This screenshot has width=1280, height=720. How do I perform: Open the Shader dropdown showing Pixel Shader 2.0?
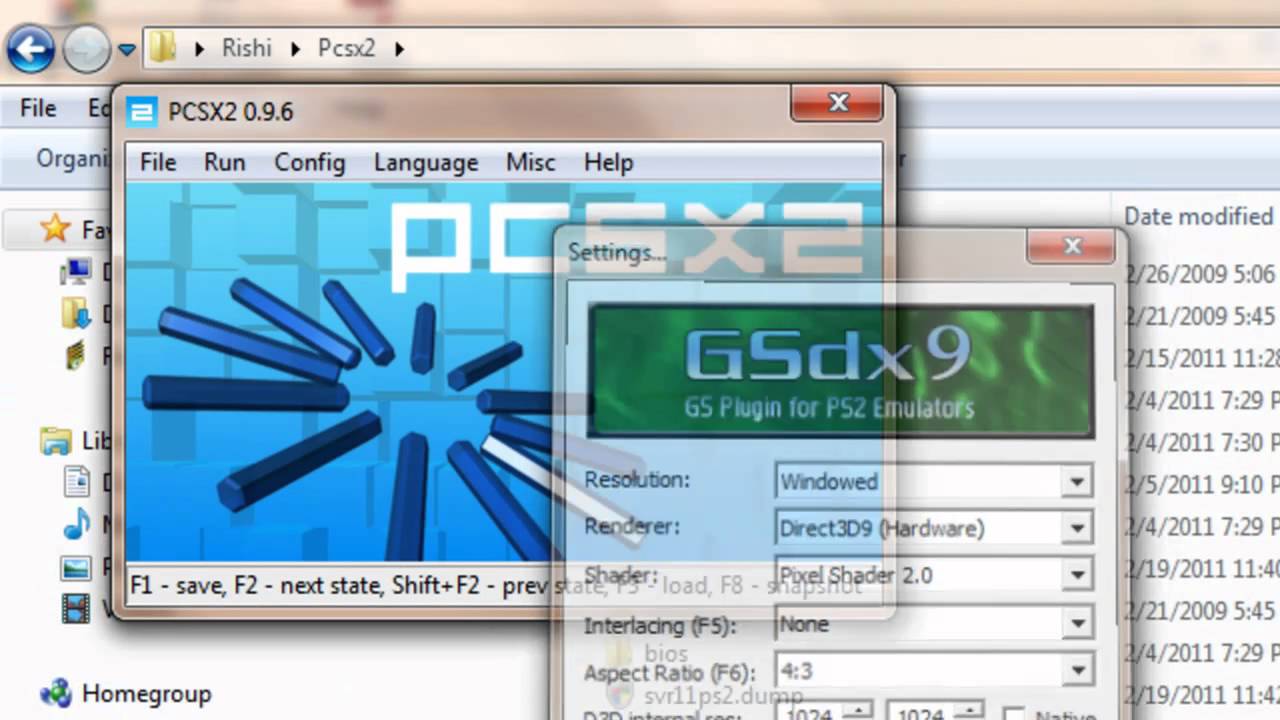[933, 575]
